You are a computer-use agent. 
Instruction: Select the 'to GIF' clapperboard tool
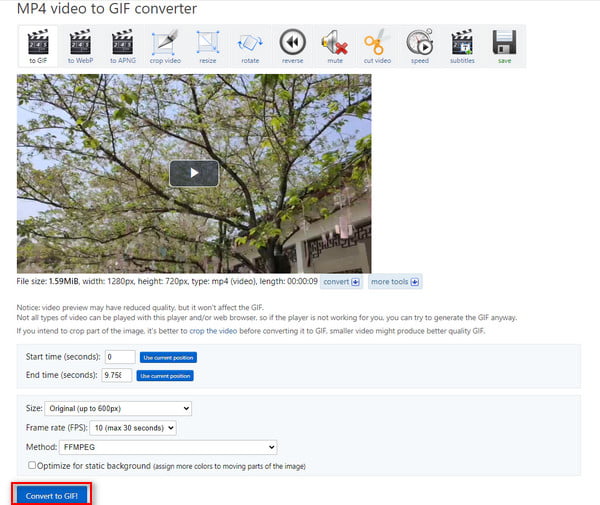click(x=38, y=46)
